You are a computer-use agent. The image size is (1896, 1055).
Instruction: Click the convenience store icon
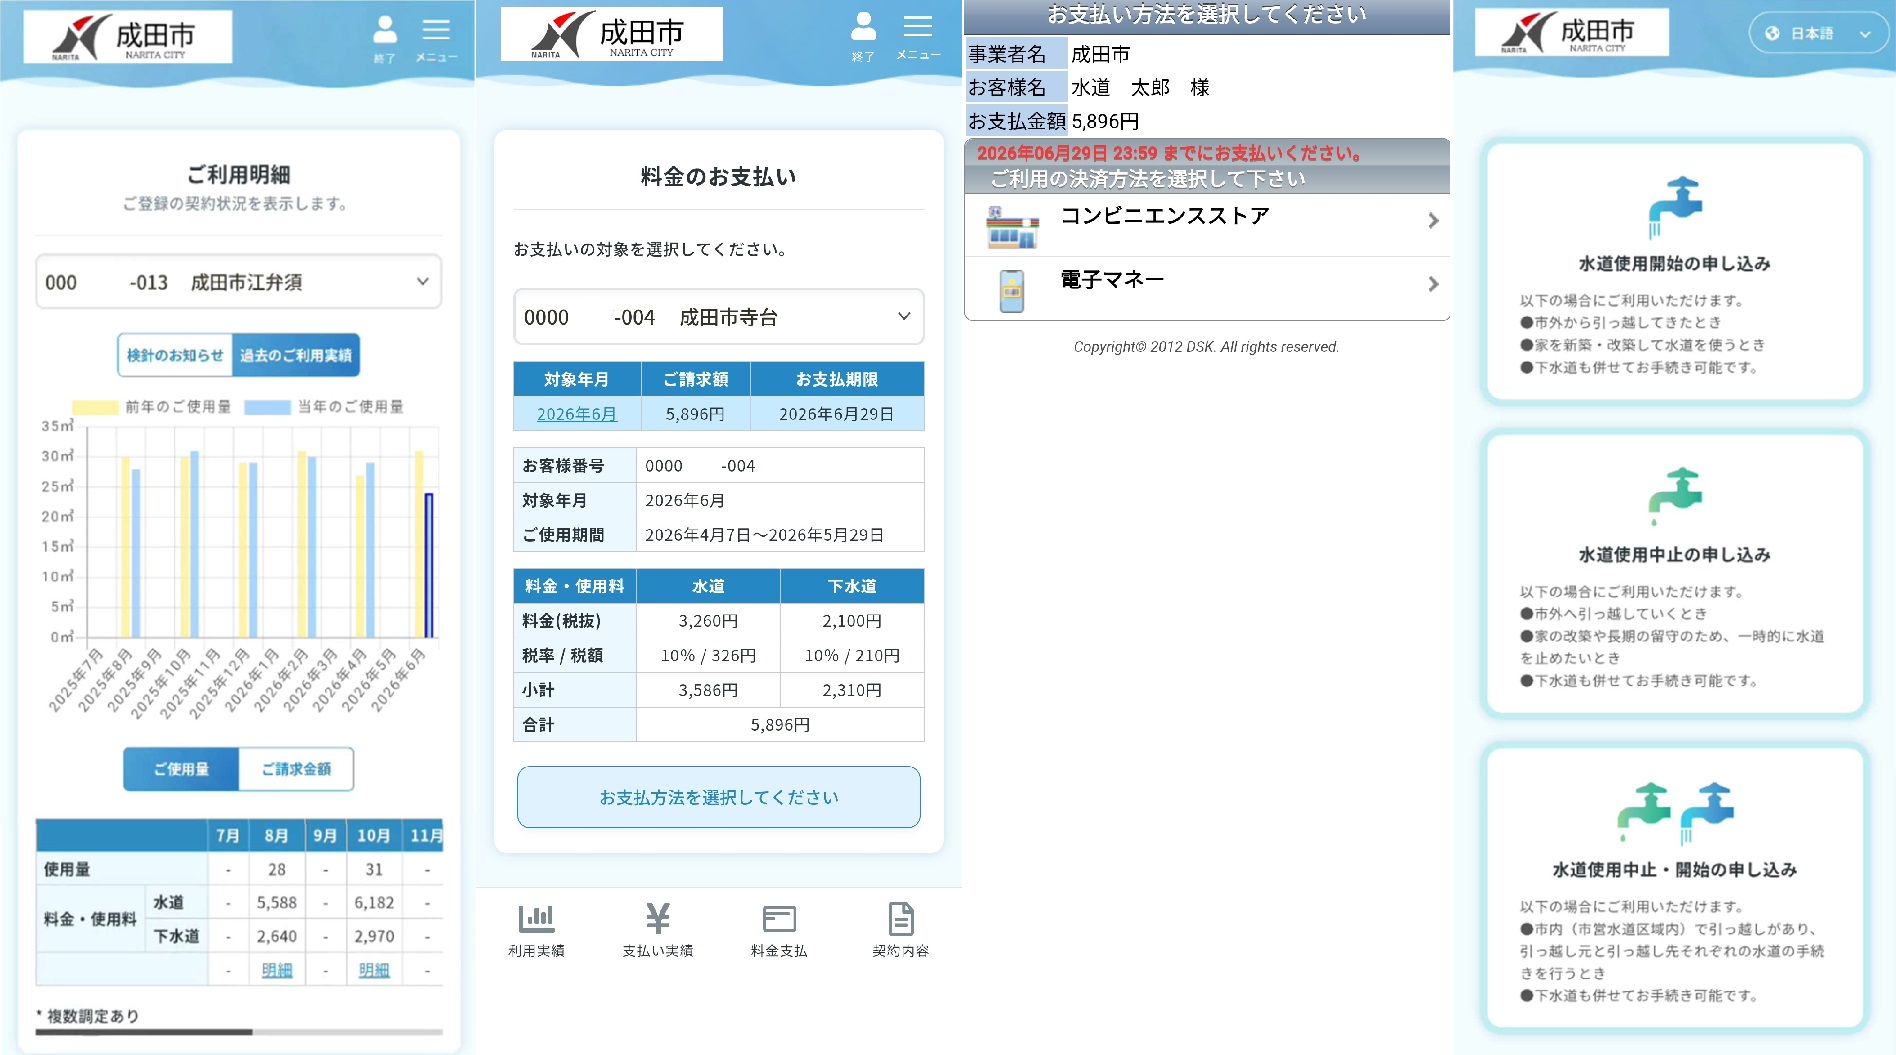point(1012,226)
